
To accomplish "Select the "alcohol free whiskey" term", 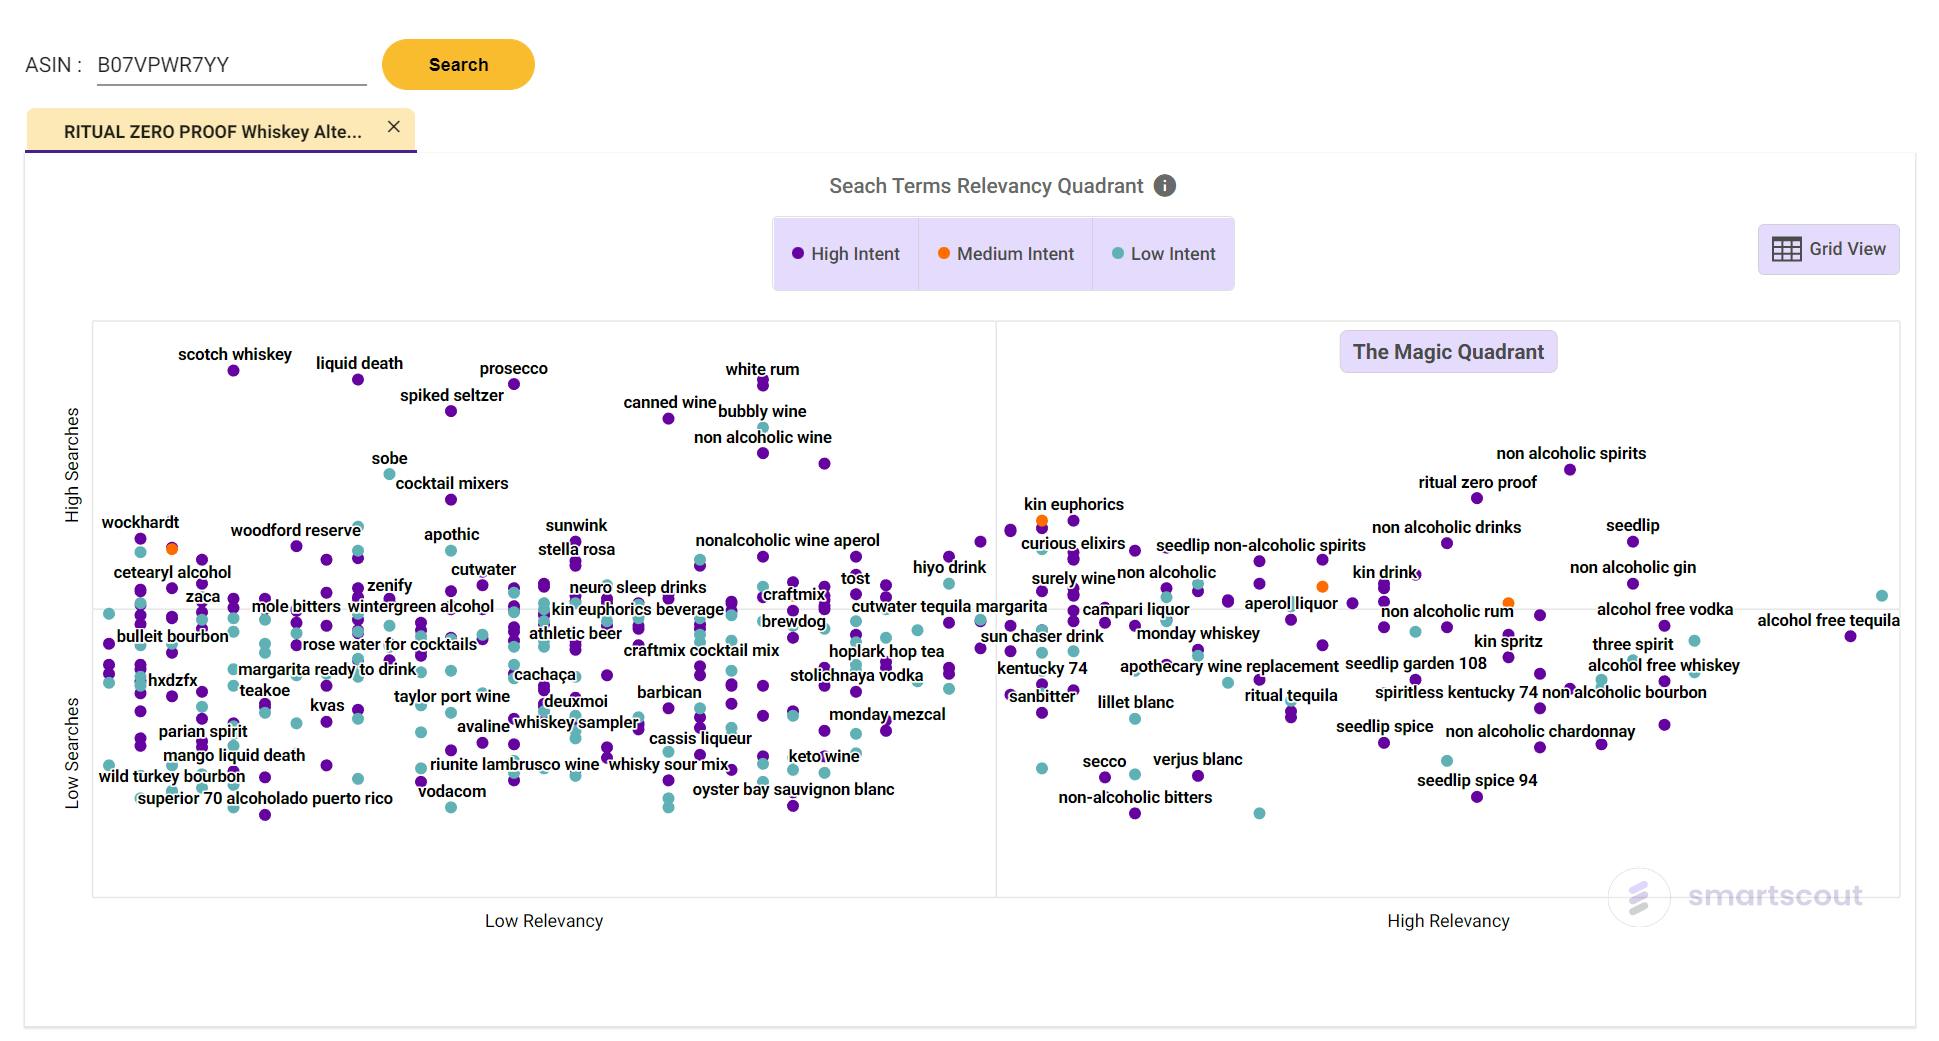I will click(x=1664, y=665).
